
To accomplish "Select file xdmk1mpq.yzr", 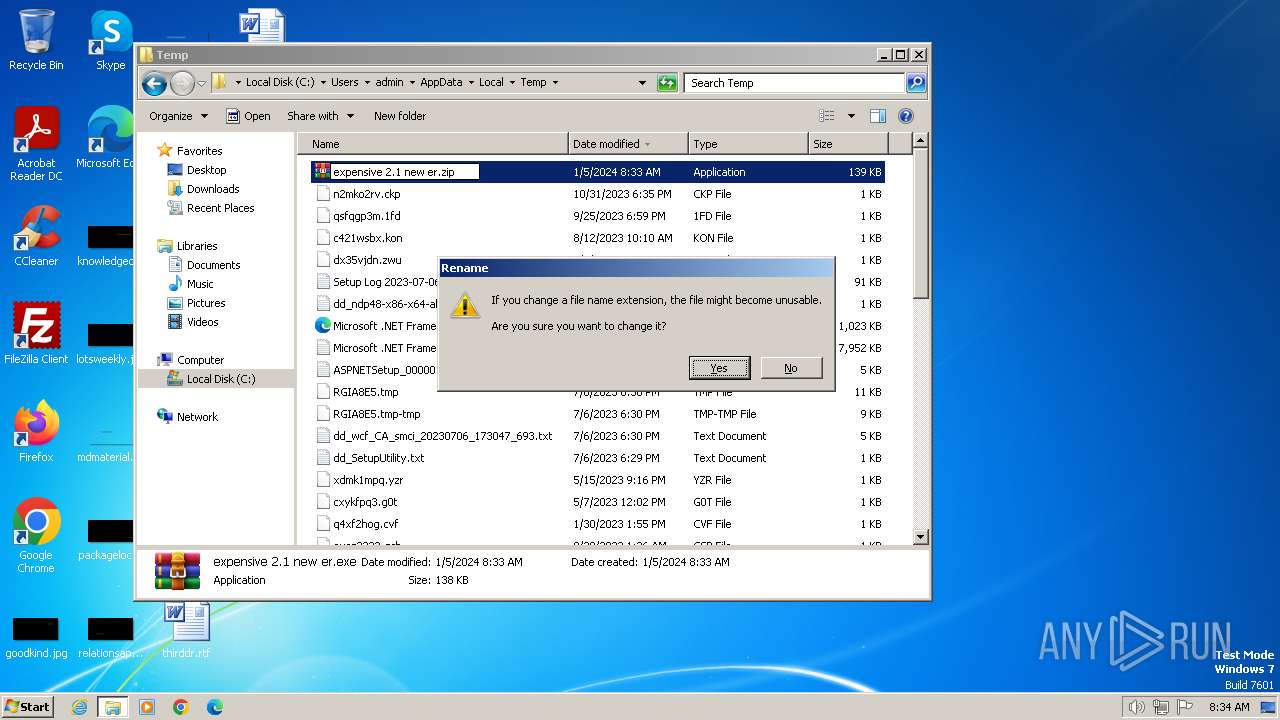I will pyautogui.click(x=367, y=480).
